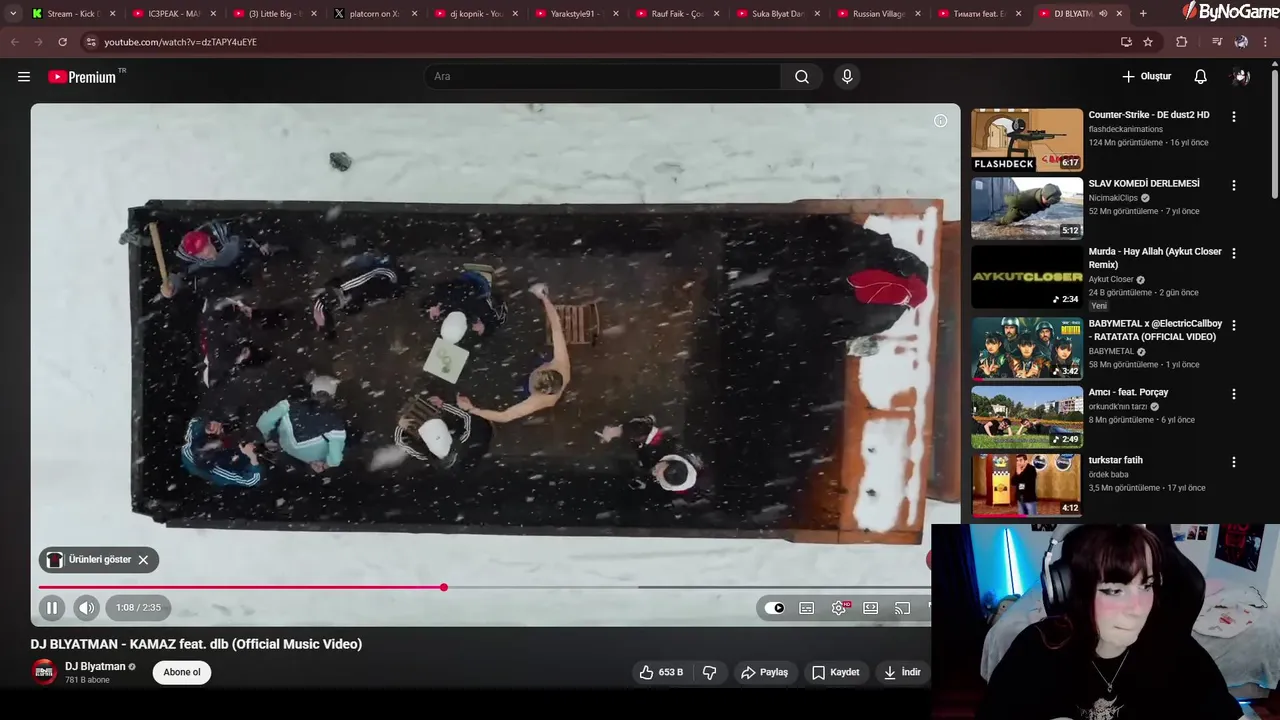The width and height of the screenshot is (1280, 720).
Task: Open the Amcı feat. Porçay video thumbnail
Action: coord(1027,417)
